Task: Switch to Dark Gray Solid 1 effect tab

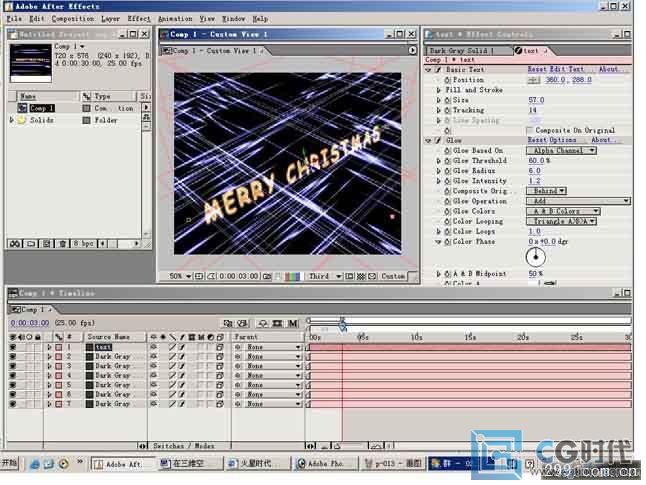Action: [x=468, y=51]
